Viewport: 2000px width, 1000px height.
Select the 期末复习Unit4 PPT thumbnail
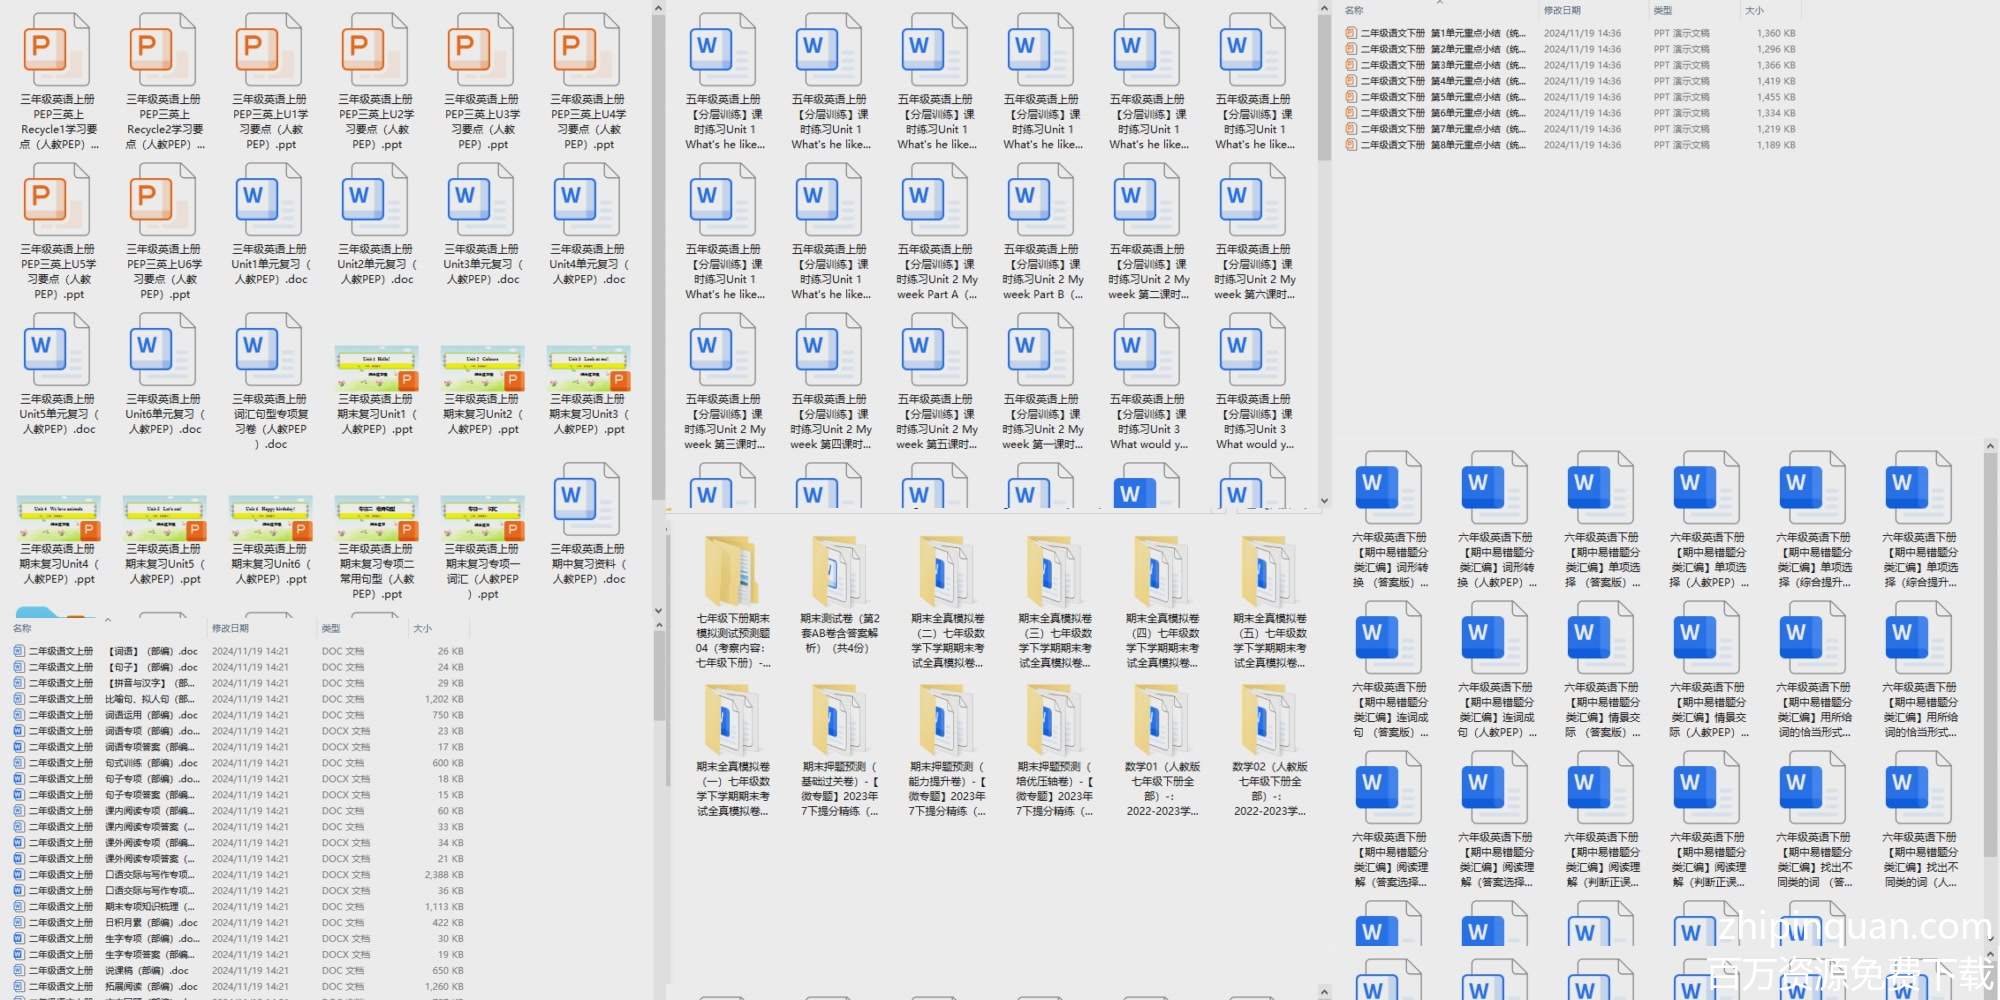(58, 518)
